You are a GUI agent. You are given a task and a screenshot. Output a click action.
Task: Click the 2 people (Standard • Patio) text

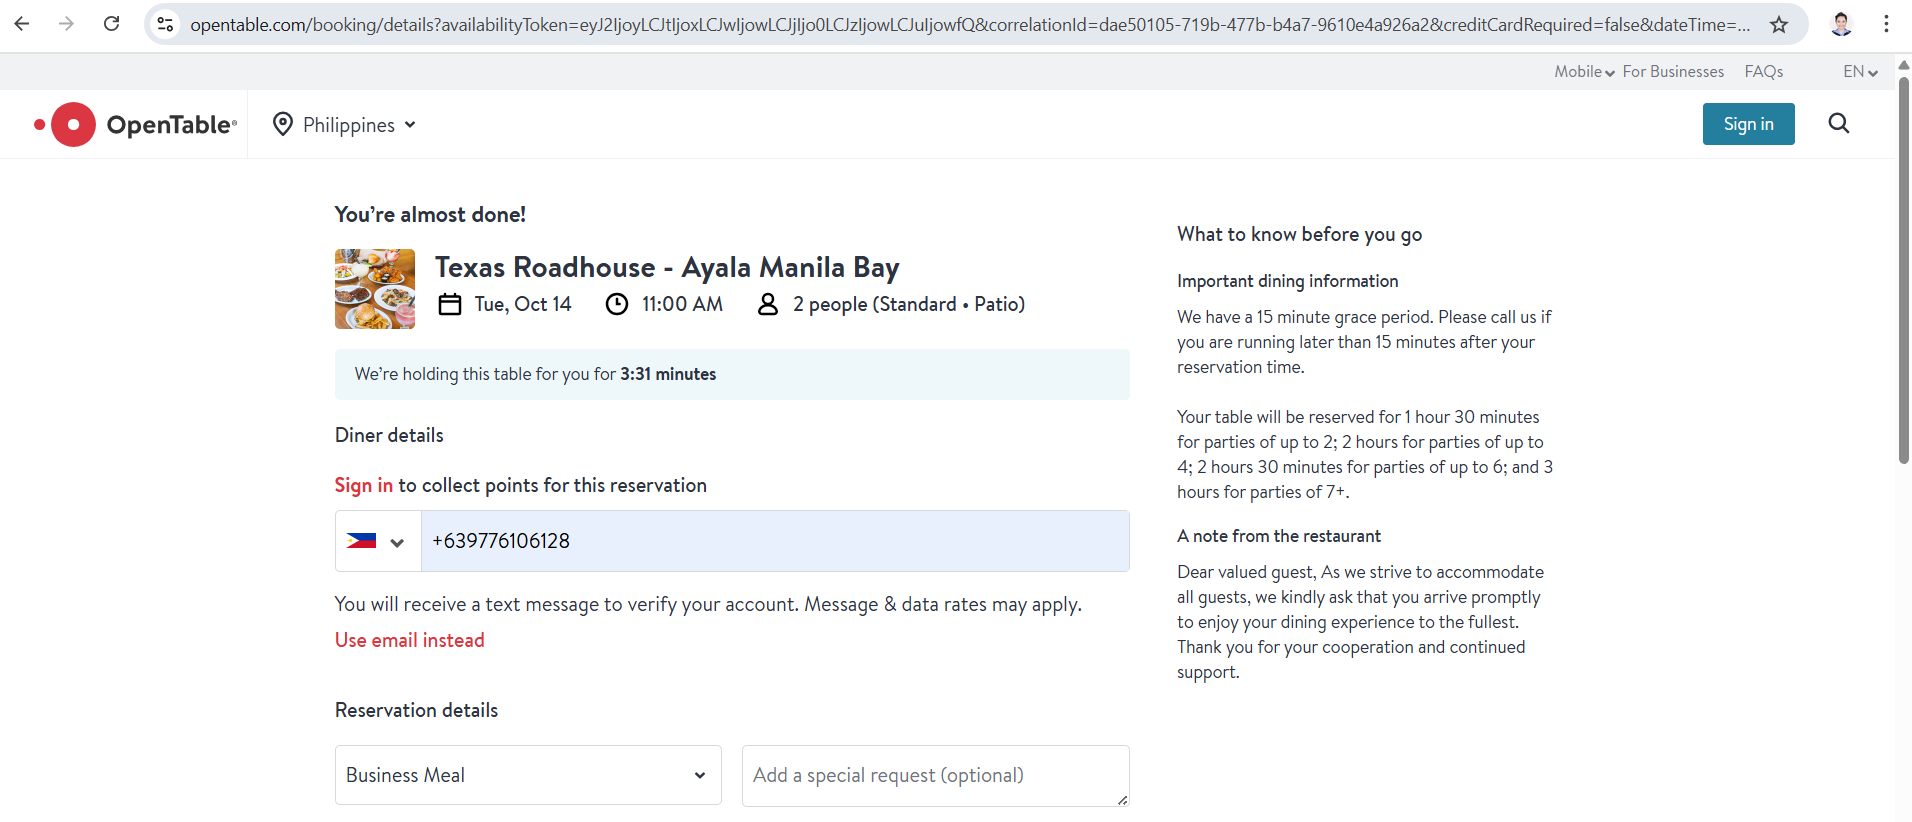tap(909, 304)
